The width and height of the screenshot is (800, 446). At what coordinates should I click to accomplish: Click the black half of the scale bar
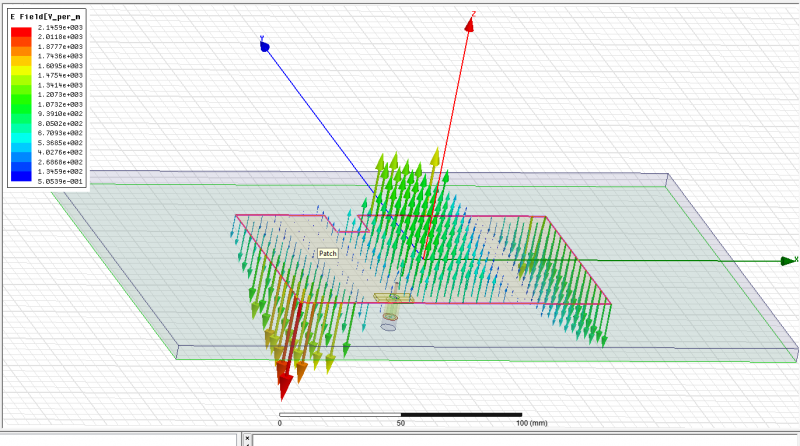click(x=461, y=415)
